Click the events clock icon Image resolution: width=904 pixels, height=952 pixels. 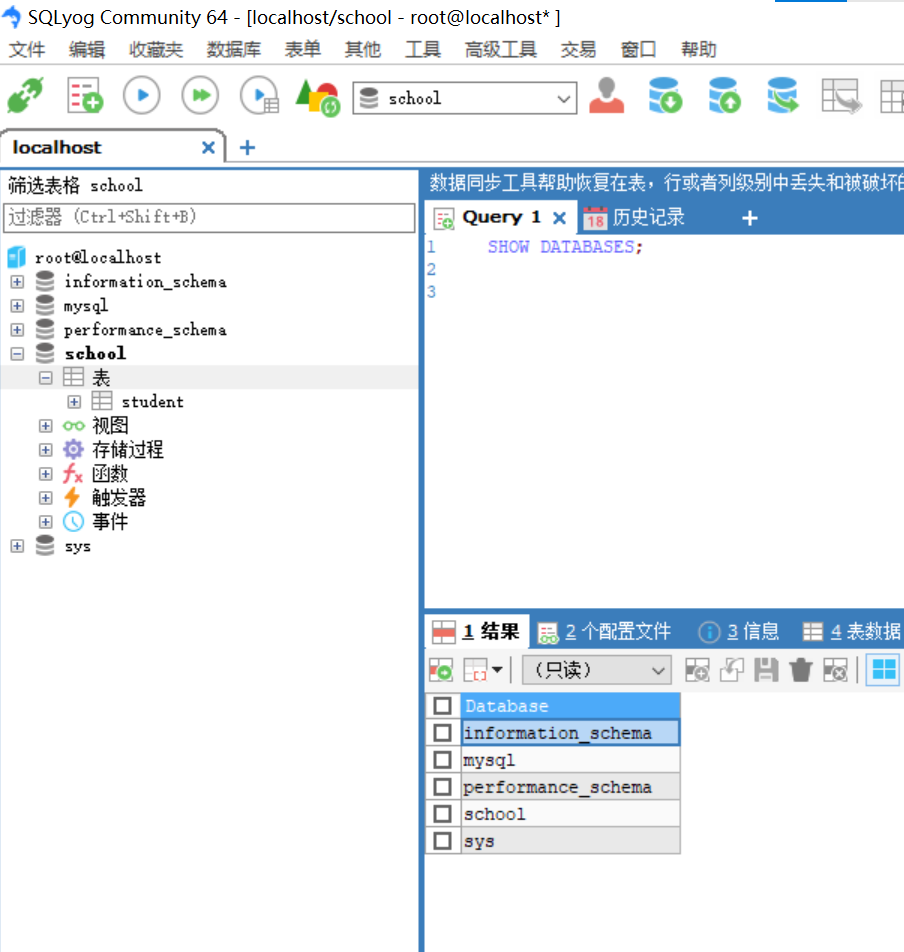73,522
